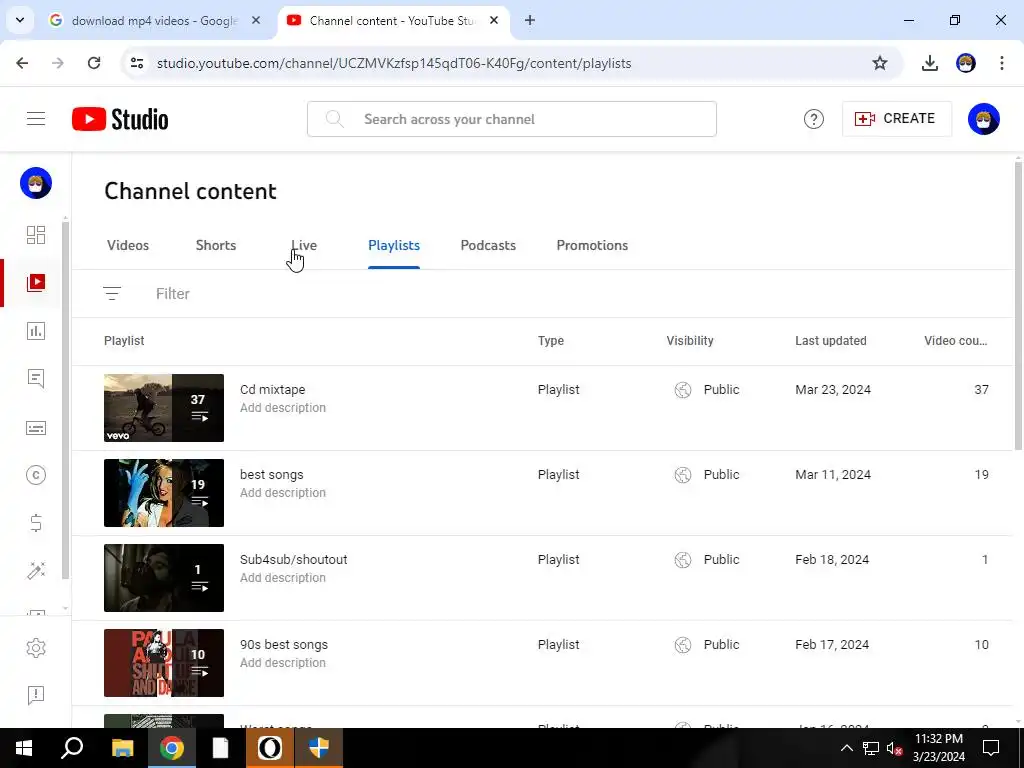This screenshot has width=1024, height=768.
Task: Open account avatar in Studio header
Action: tap(984, 119)
